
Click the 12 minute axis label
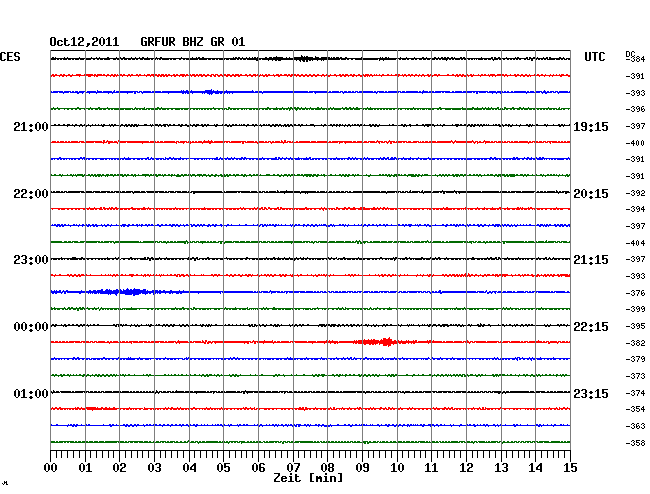click(x=466, y=468)
